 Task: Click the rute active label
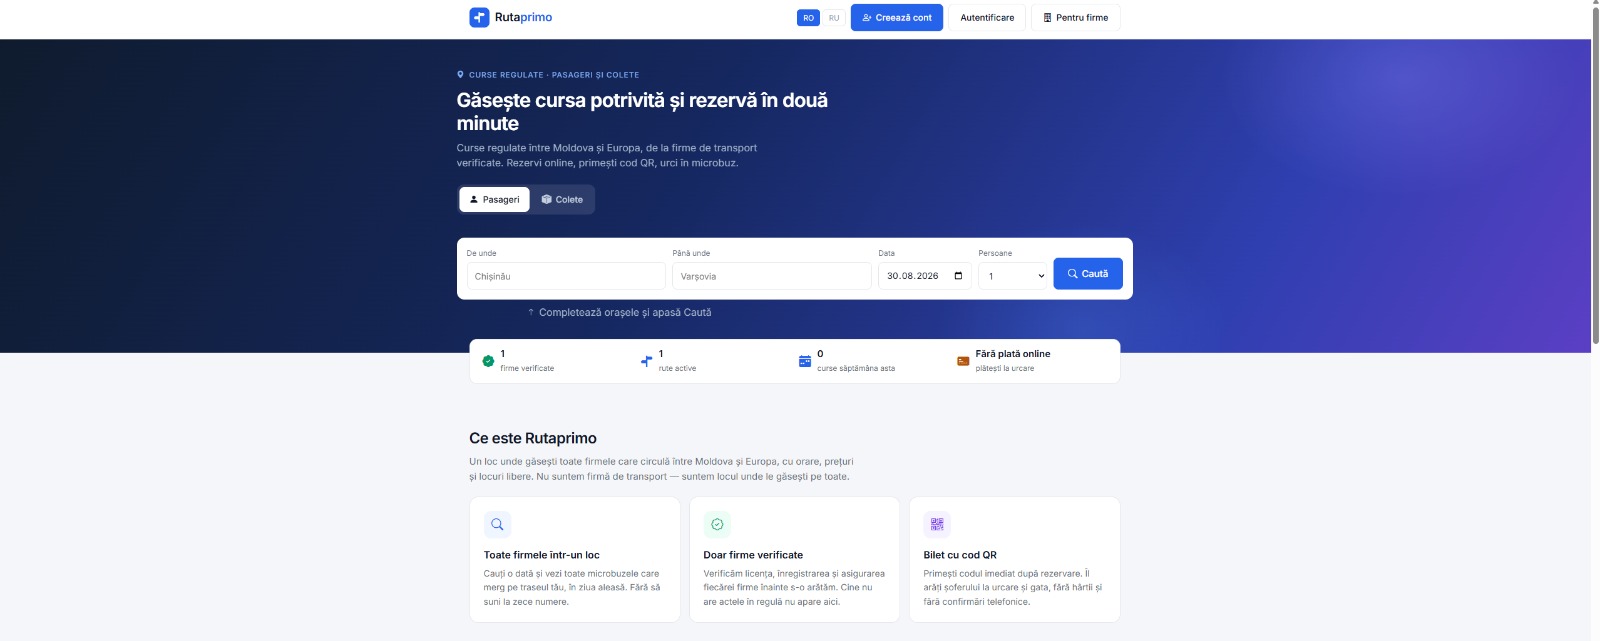677,369
